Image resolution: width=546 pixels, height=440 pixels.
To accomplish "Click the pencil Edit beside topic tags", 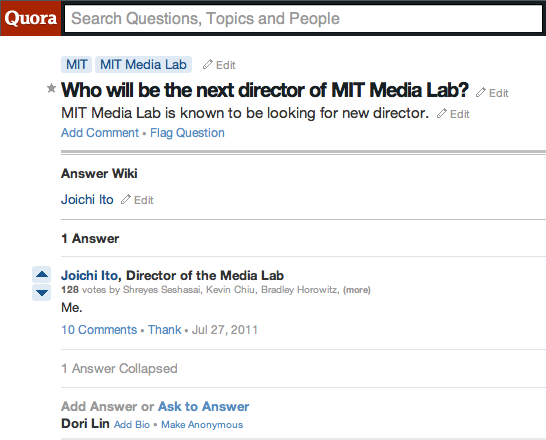I will point(219,65).
